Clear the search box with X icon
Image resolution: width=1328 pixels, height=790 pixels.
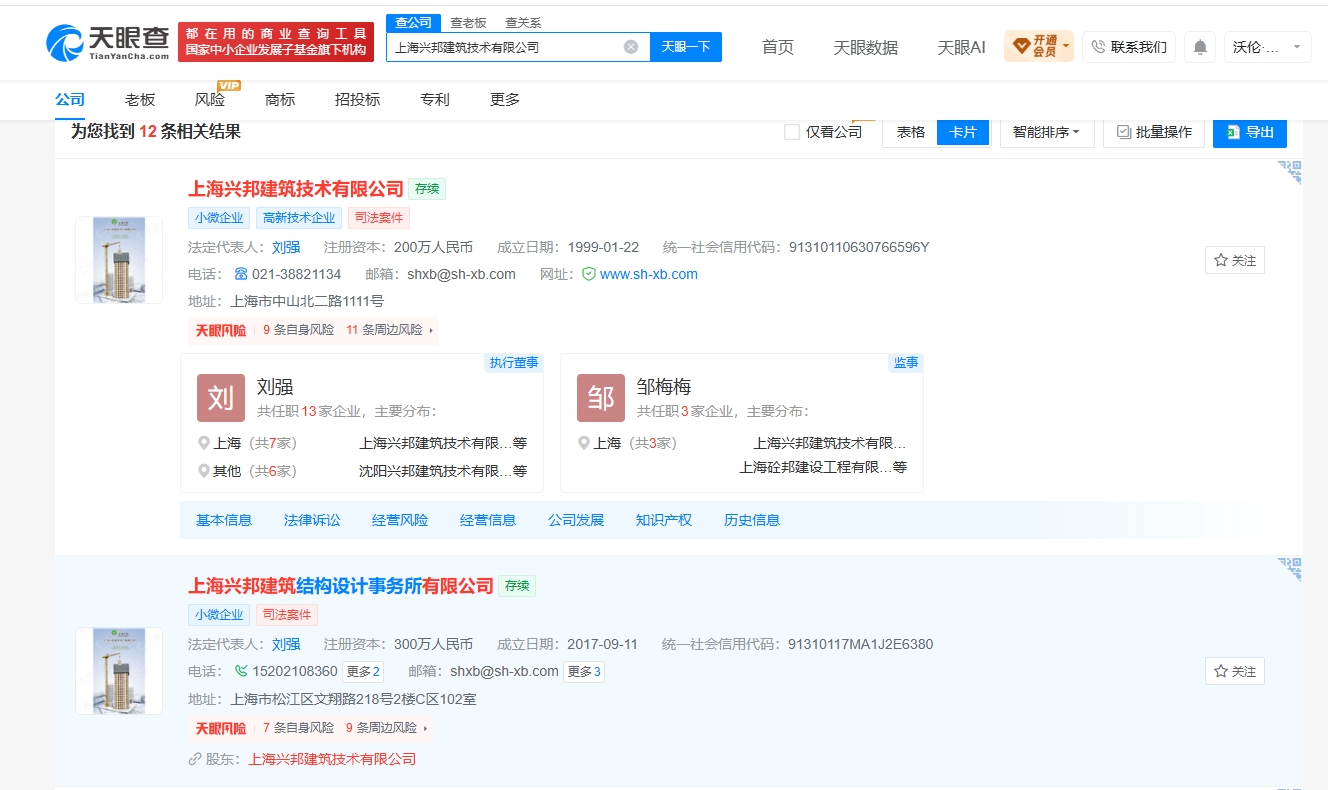[x=631, y=47]
